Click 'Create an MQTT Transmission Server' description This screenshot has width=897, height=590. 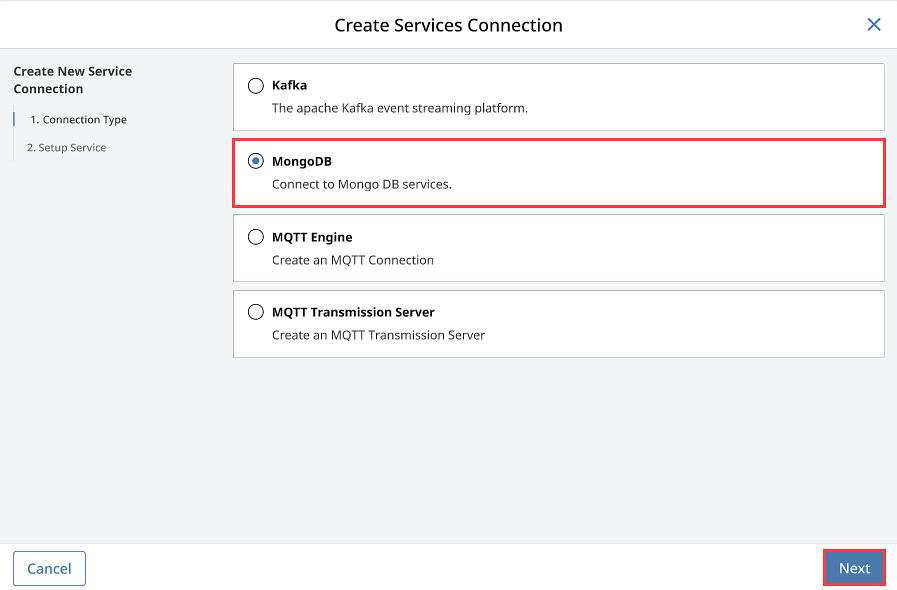[x=378, y=335]
